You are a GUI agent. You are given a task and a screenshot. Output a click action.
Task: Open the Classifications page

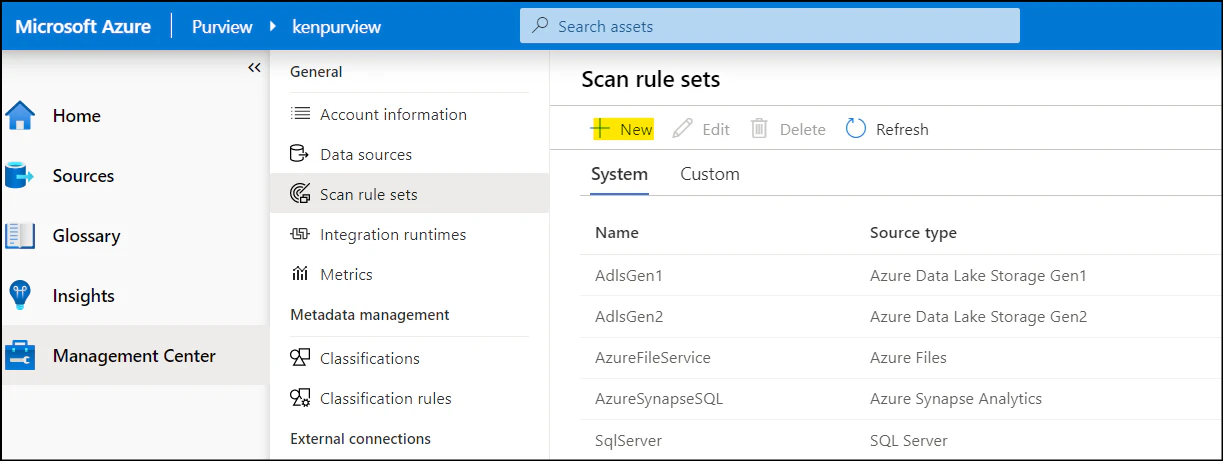pos(370,358)
